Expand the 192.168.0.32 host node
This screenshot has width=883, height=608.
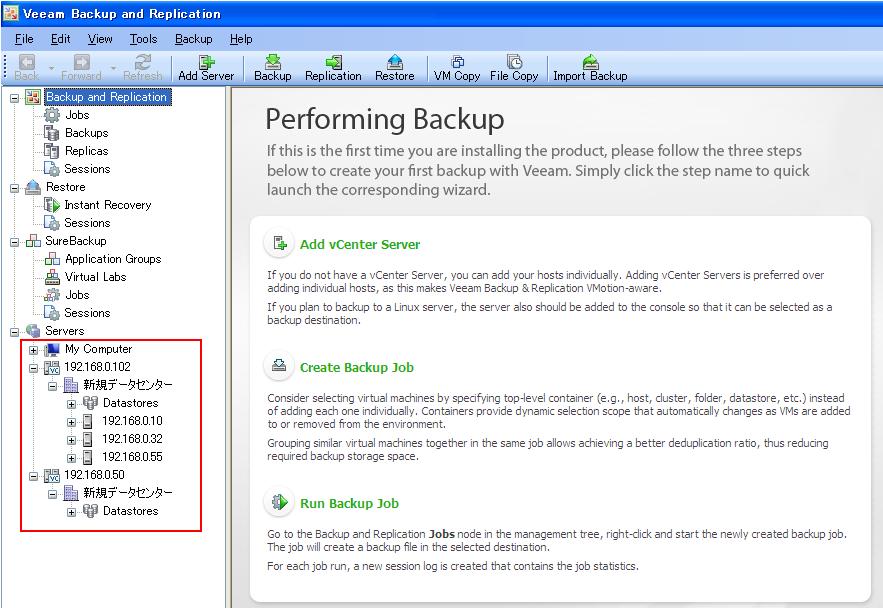click(x=72, y=440)
